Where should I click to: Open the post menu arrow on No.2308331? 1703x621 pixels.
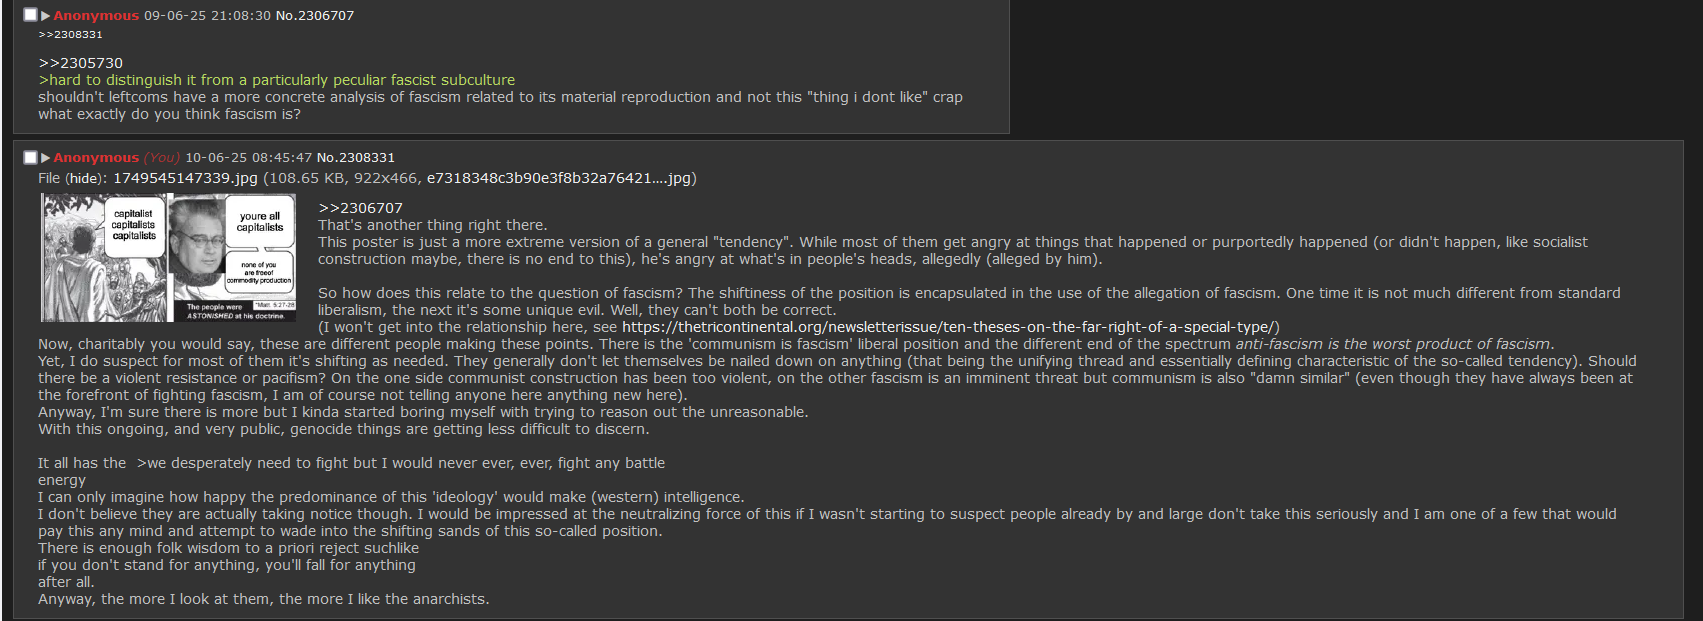(45, 158)
